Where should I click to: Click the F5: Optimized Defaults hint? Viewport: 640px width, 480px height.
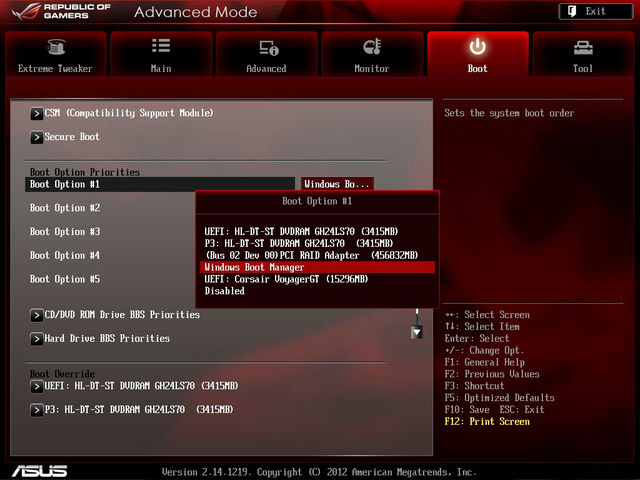500,398
